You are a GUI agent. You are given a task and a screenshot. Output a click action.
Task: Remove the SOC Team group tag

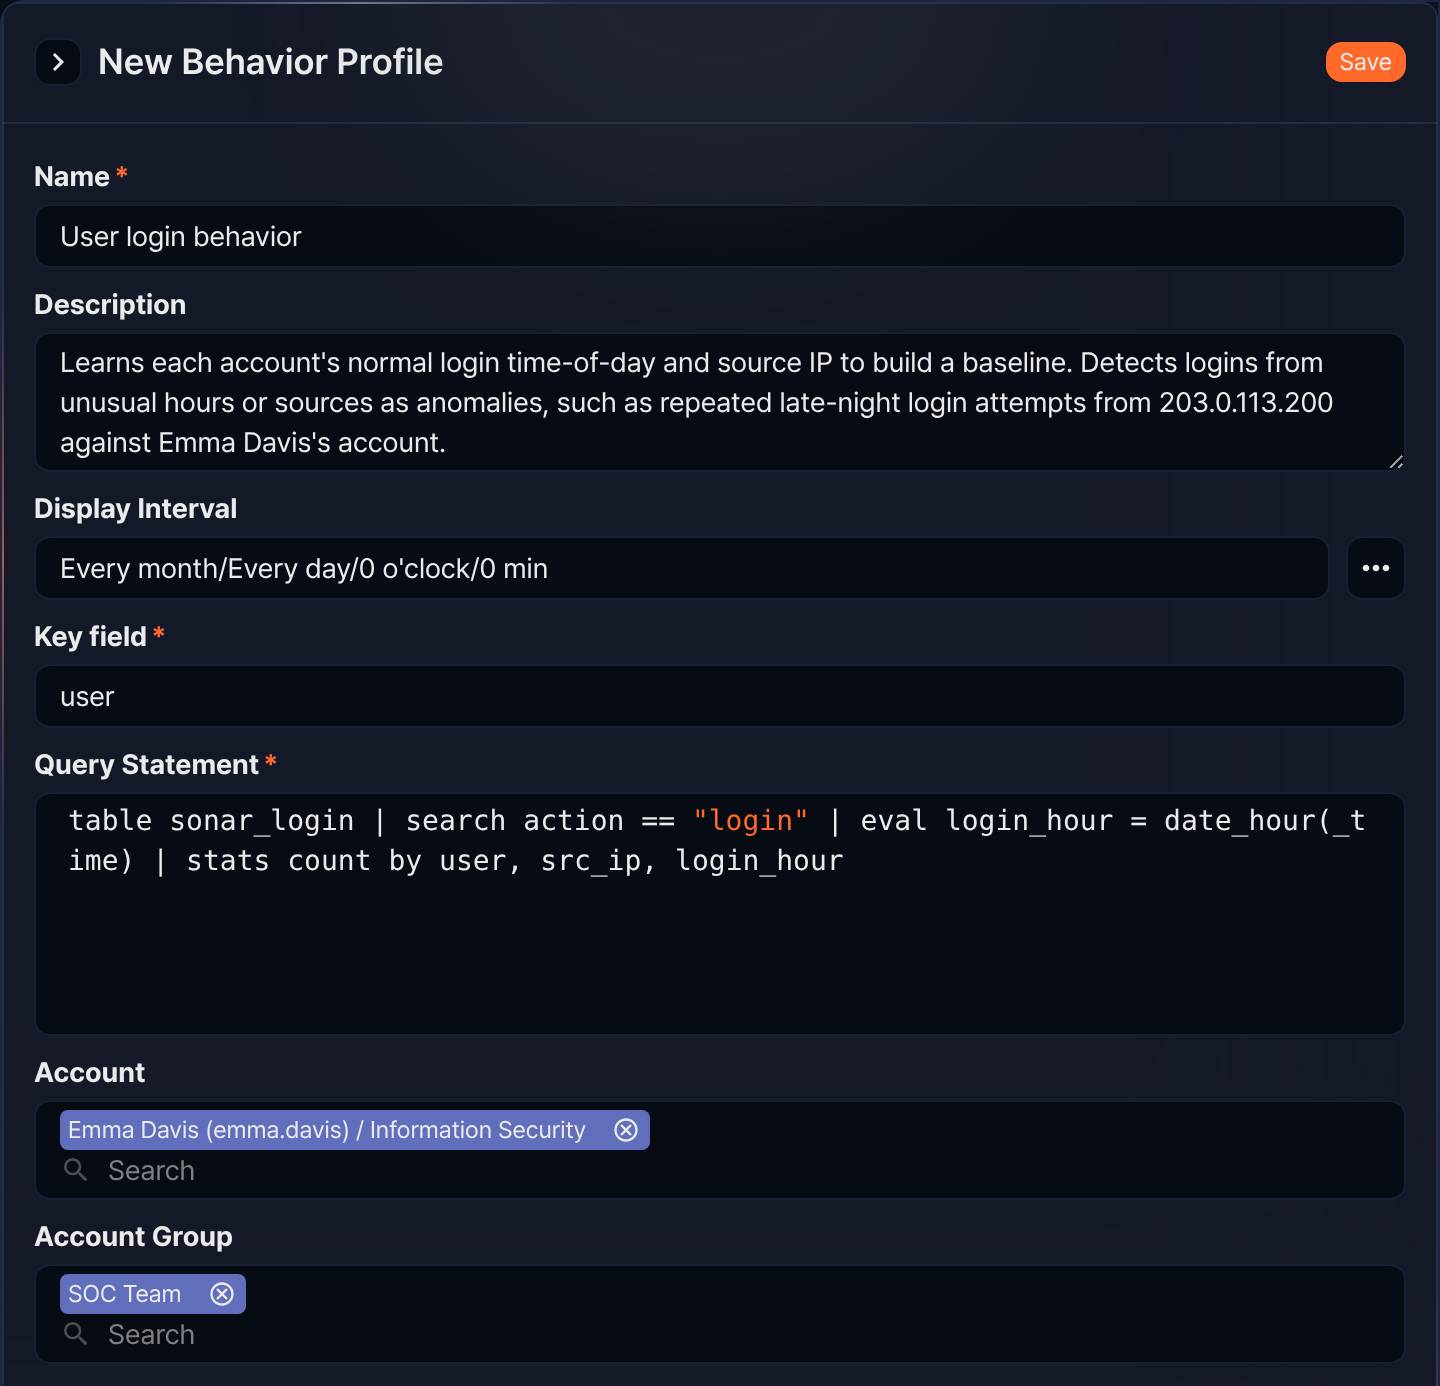[222, 1294]
